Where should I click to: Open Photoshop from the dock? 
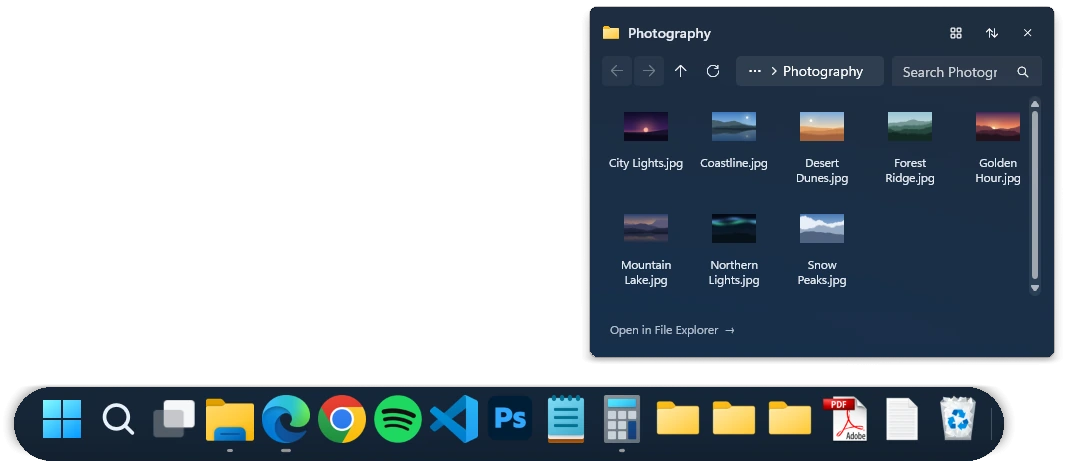pos(509,419)
